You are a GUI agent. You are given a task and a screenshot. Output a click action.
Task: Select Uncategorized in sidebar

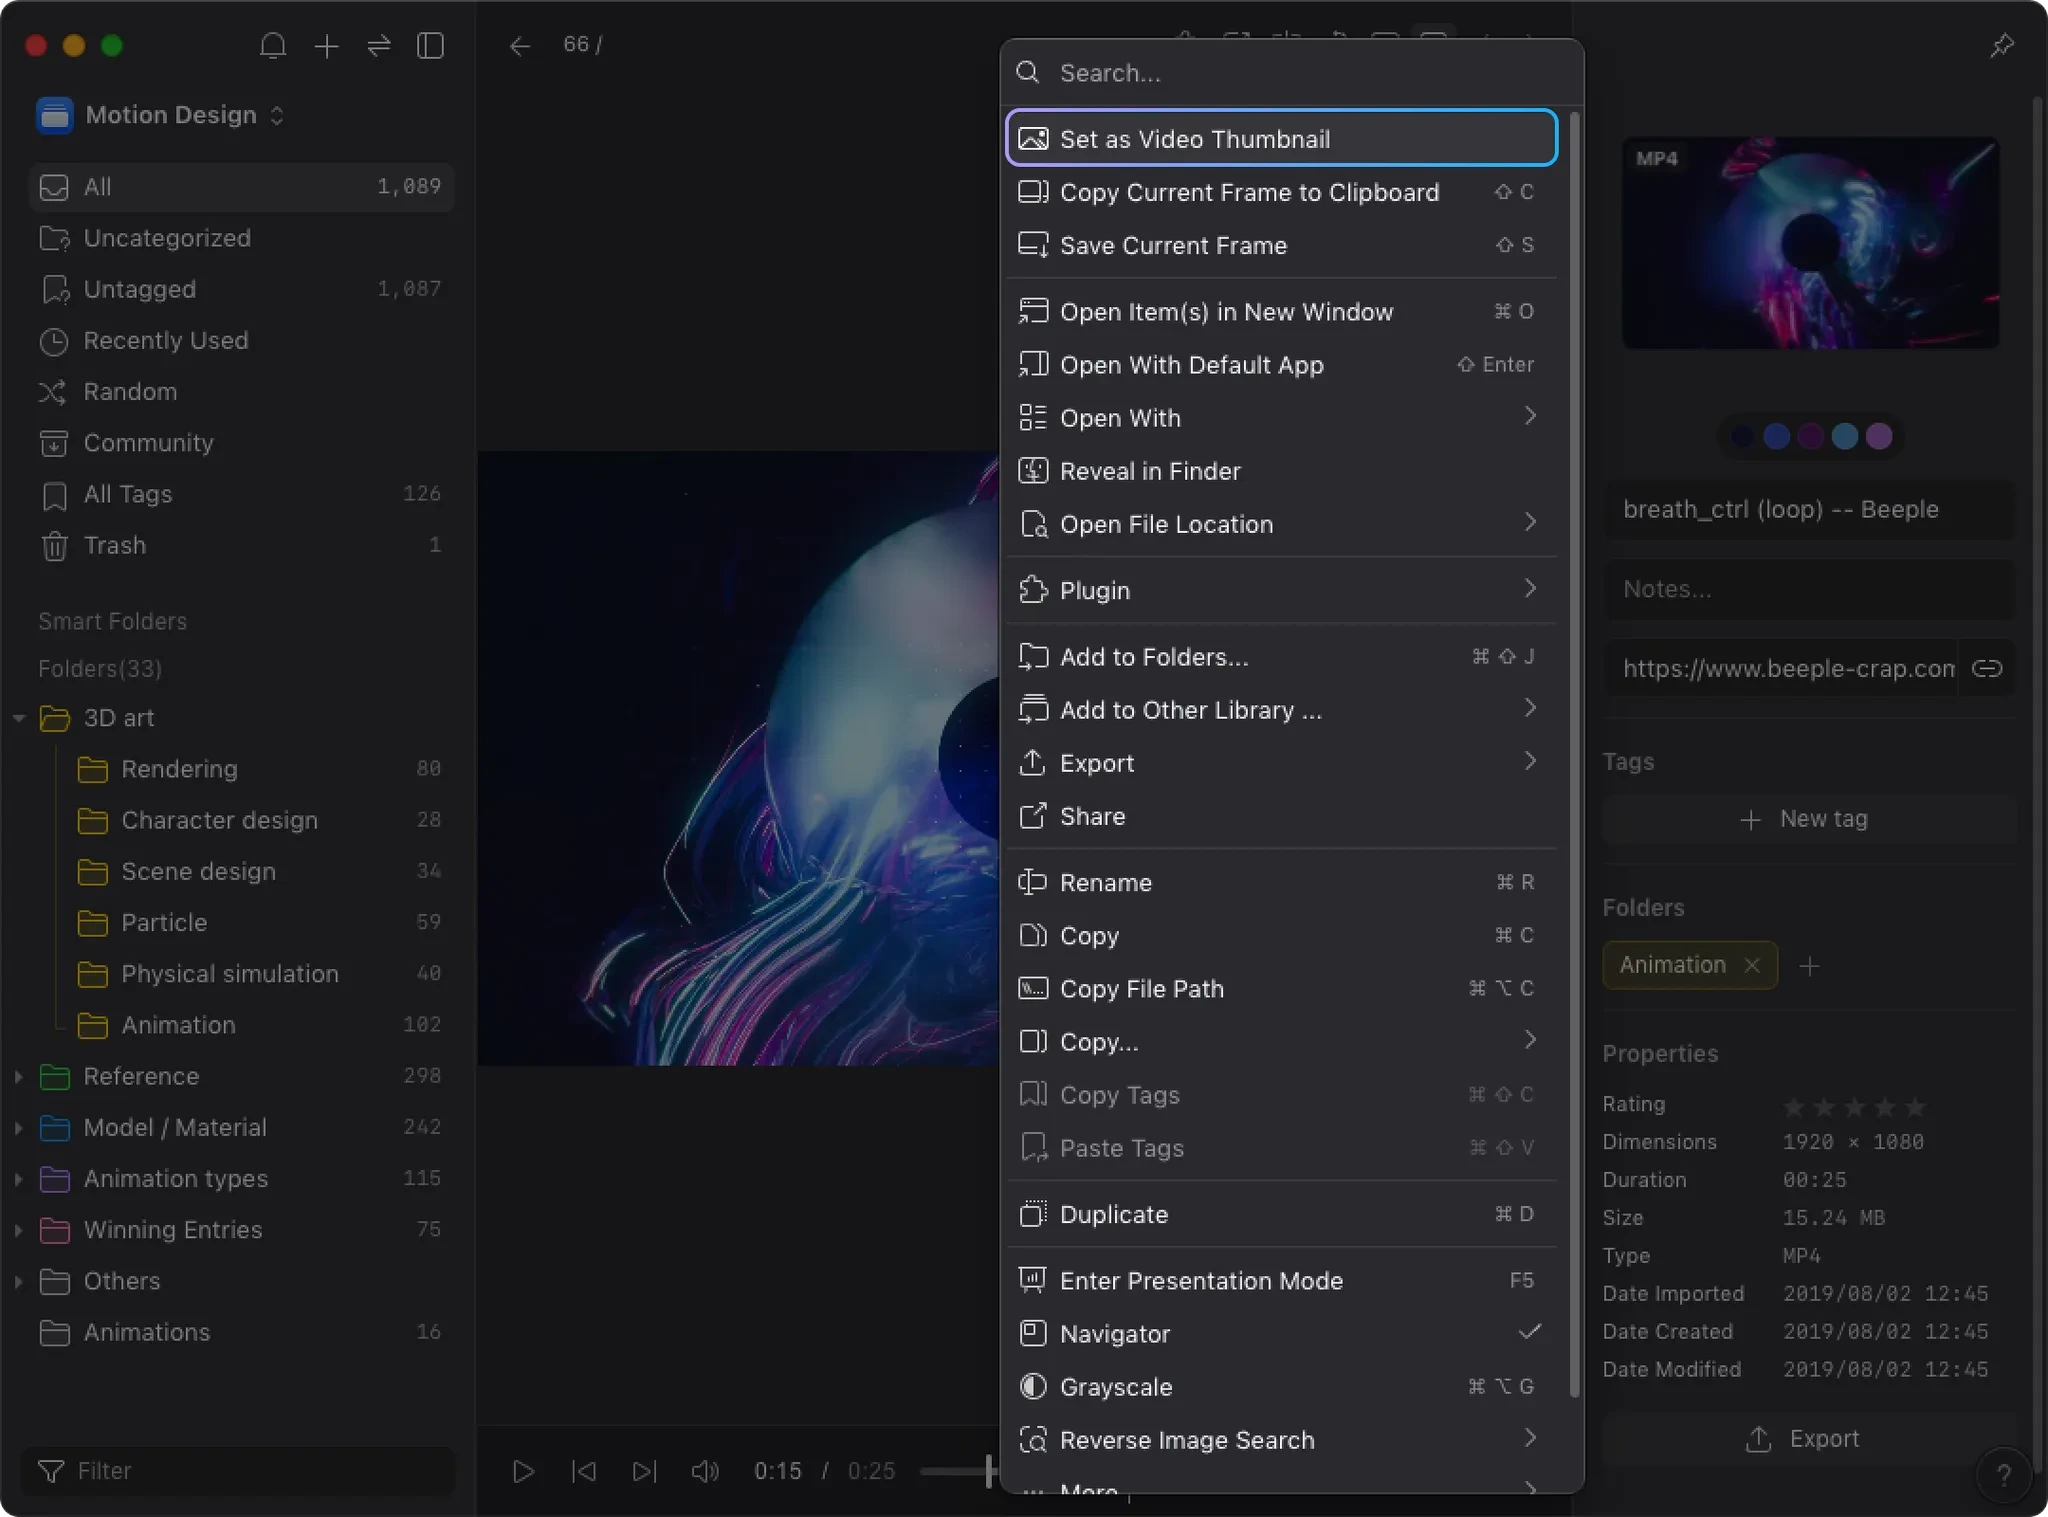pyautogui.click(x=242, y=238)
